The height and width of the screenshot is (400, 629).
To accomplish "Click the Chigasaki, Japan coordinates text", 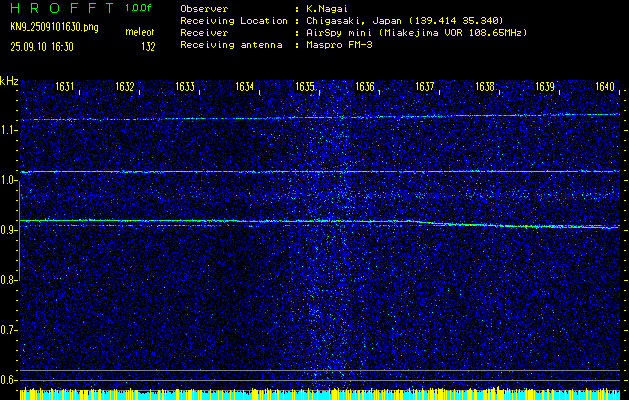I will tap(405, 21).
